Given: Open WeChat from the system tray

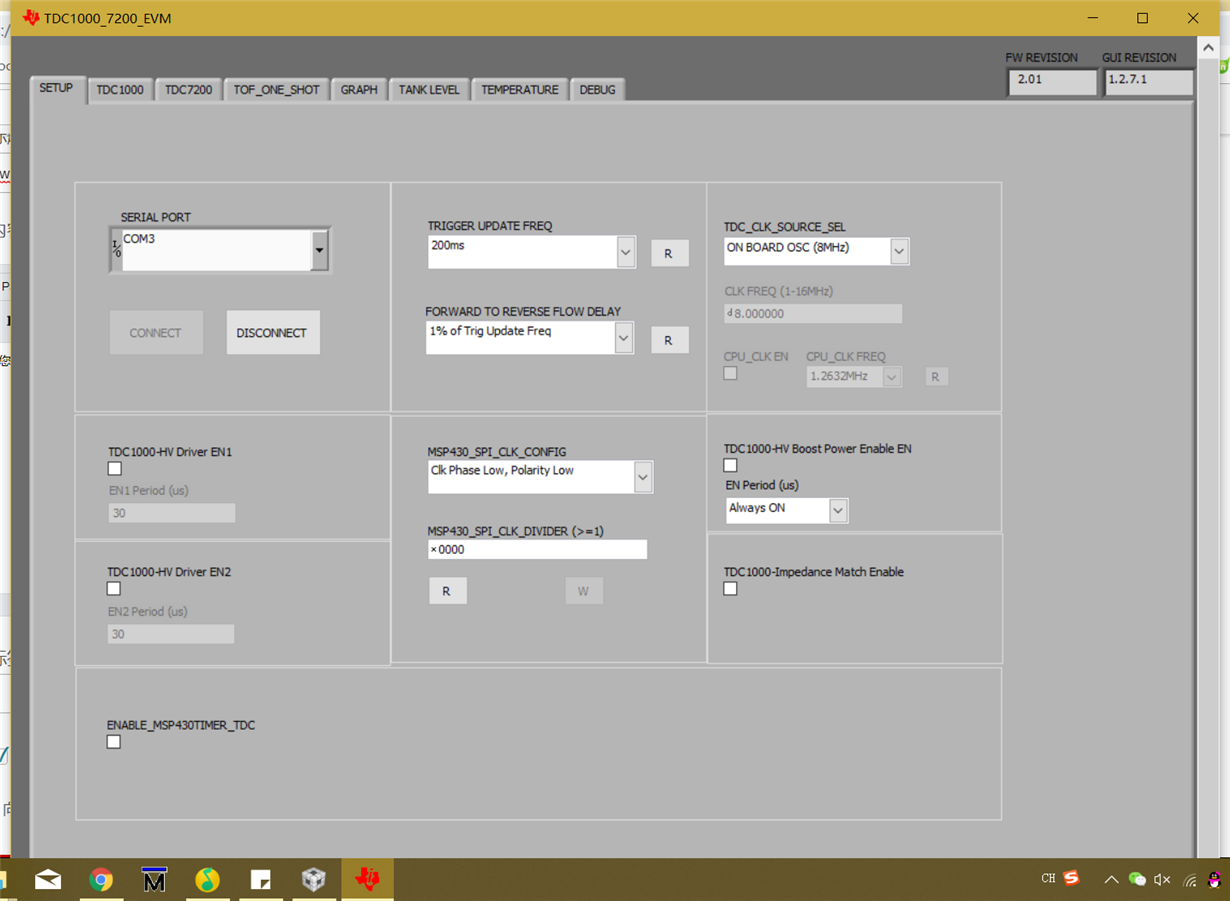Looking at the screenshot, I should pos(1136,880).
